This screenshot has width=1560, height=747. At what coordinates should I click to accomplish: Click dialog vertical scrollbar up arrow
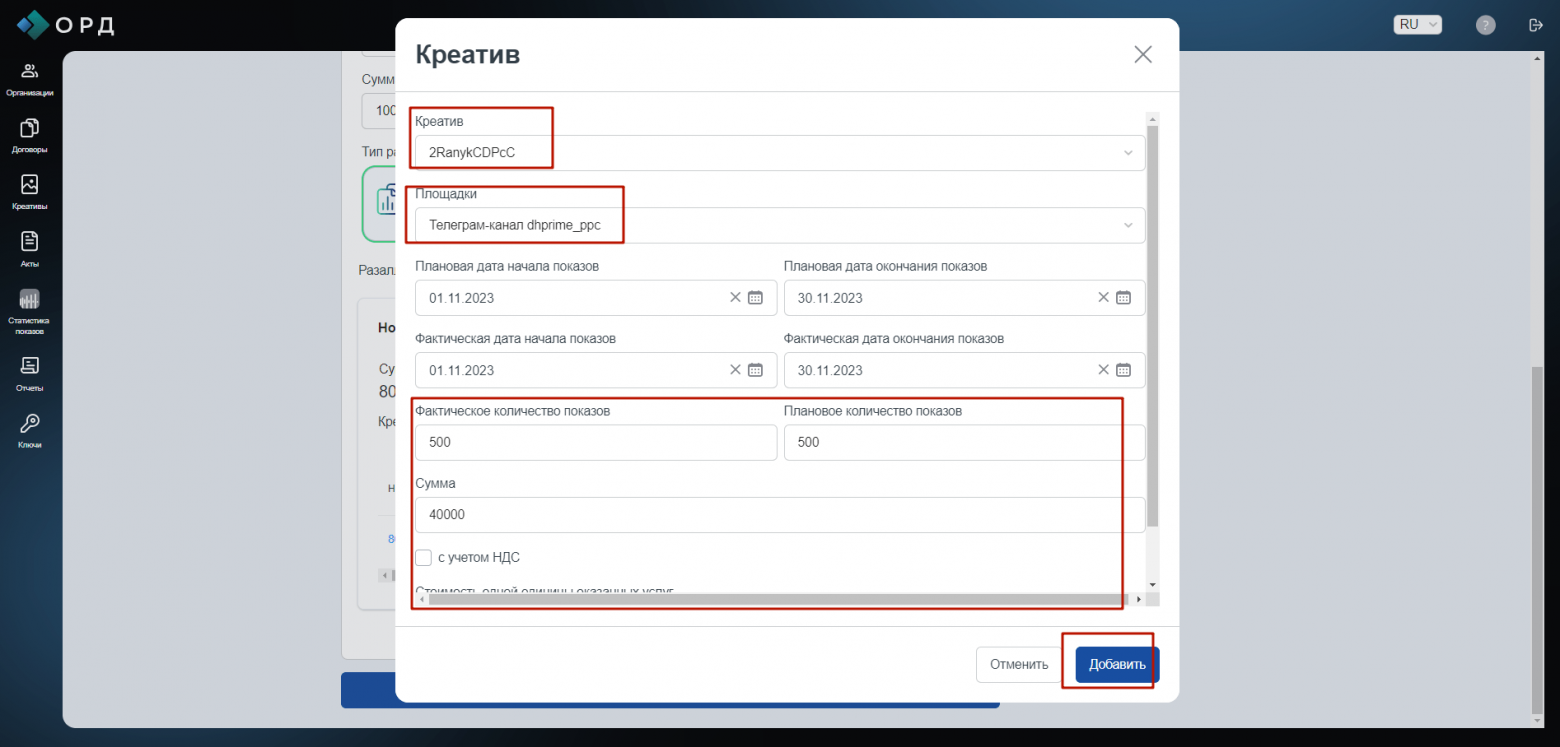point(1152,118)
